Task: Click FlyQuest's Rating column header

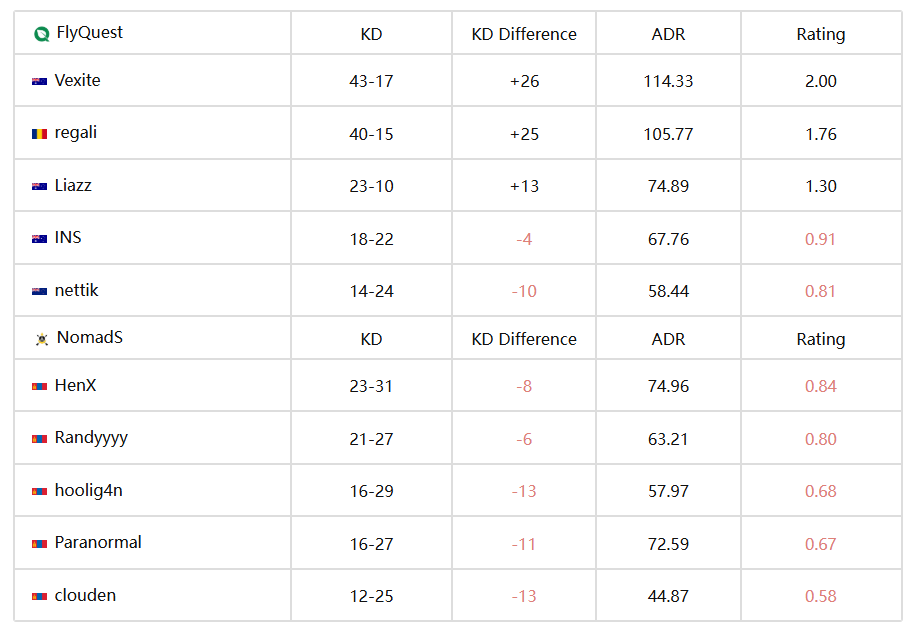Action: click(821, 34)
